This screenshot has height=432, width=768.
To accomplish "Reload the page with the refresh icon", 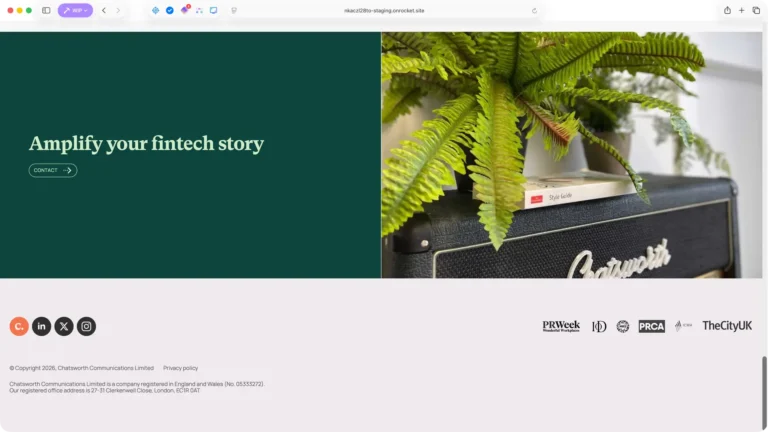I will pyautogui.click(x=534, y=10).
